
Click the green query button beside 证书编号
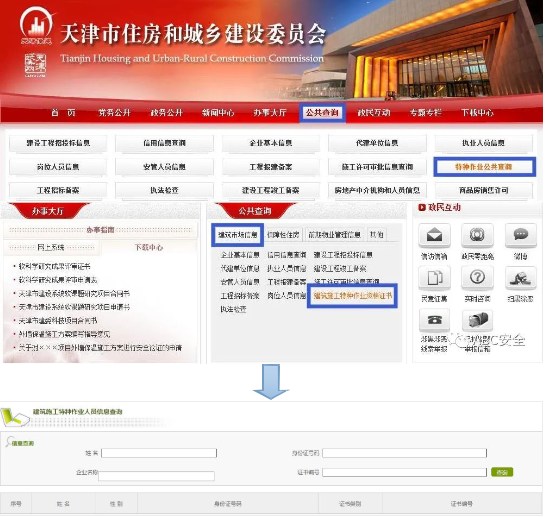[x=502, y=472]
